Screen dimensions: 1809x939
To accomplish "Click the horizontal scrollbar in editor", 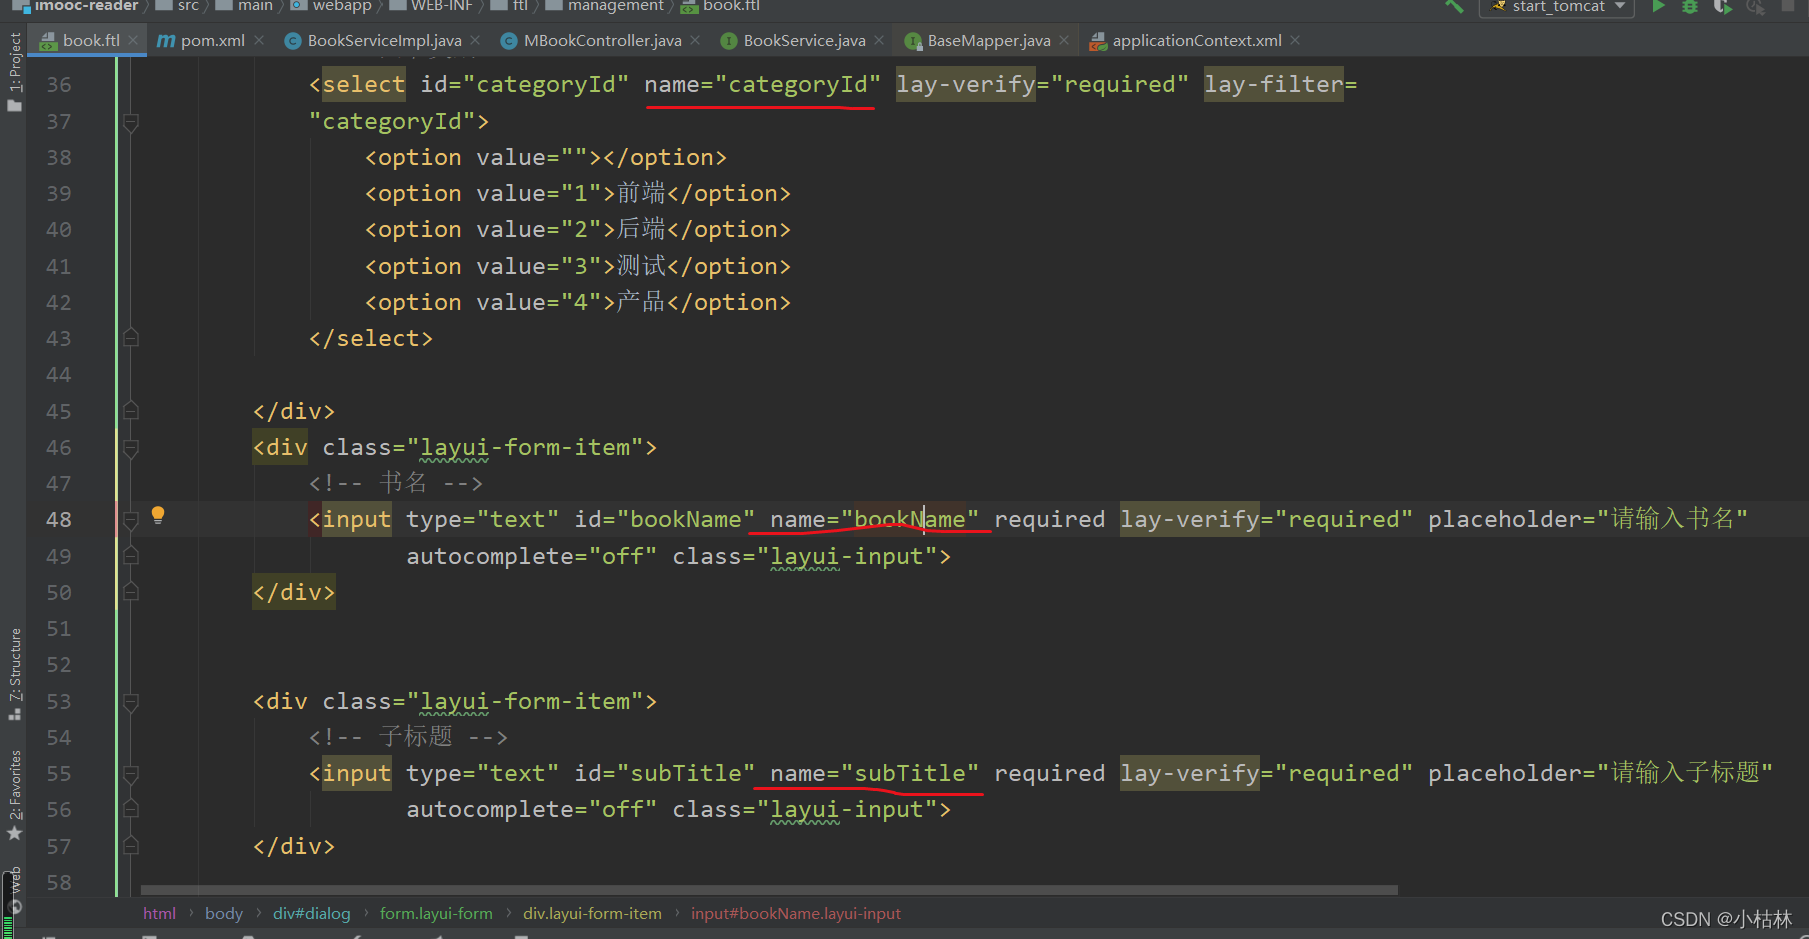I will click(x=768, y=889).
